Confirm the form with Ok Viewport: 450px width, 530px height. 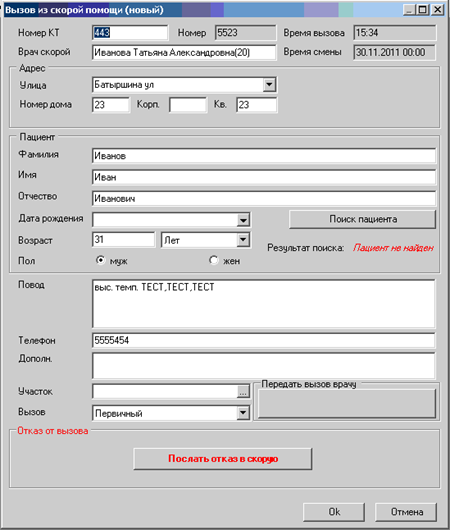(x=334, y=512)
